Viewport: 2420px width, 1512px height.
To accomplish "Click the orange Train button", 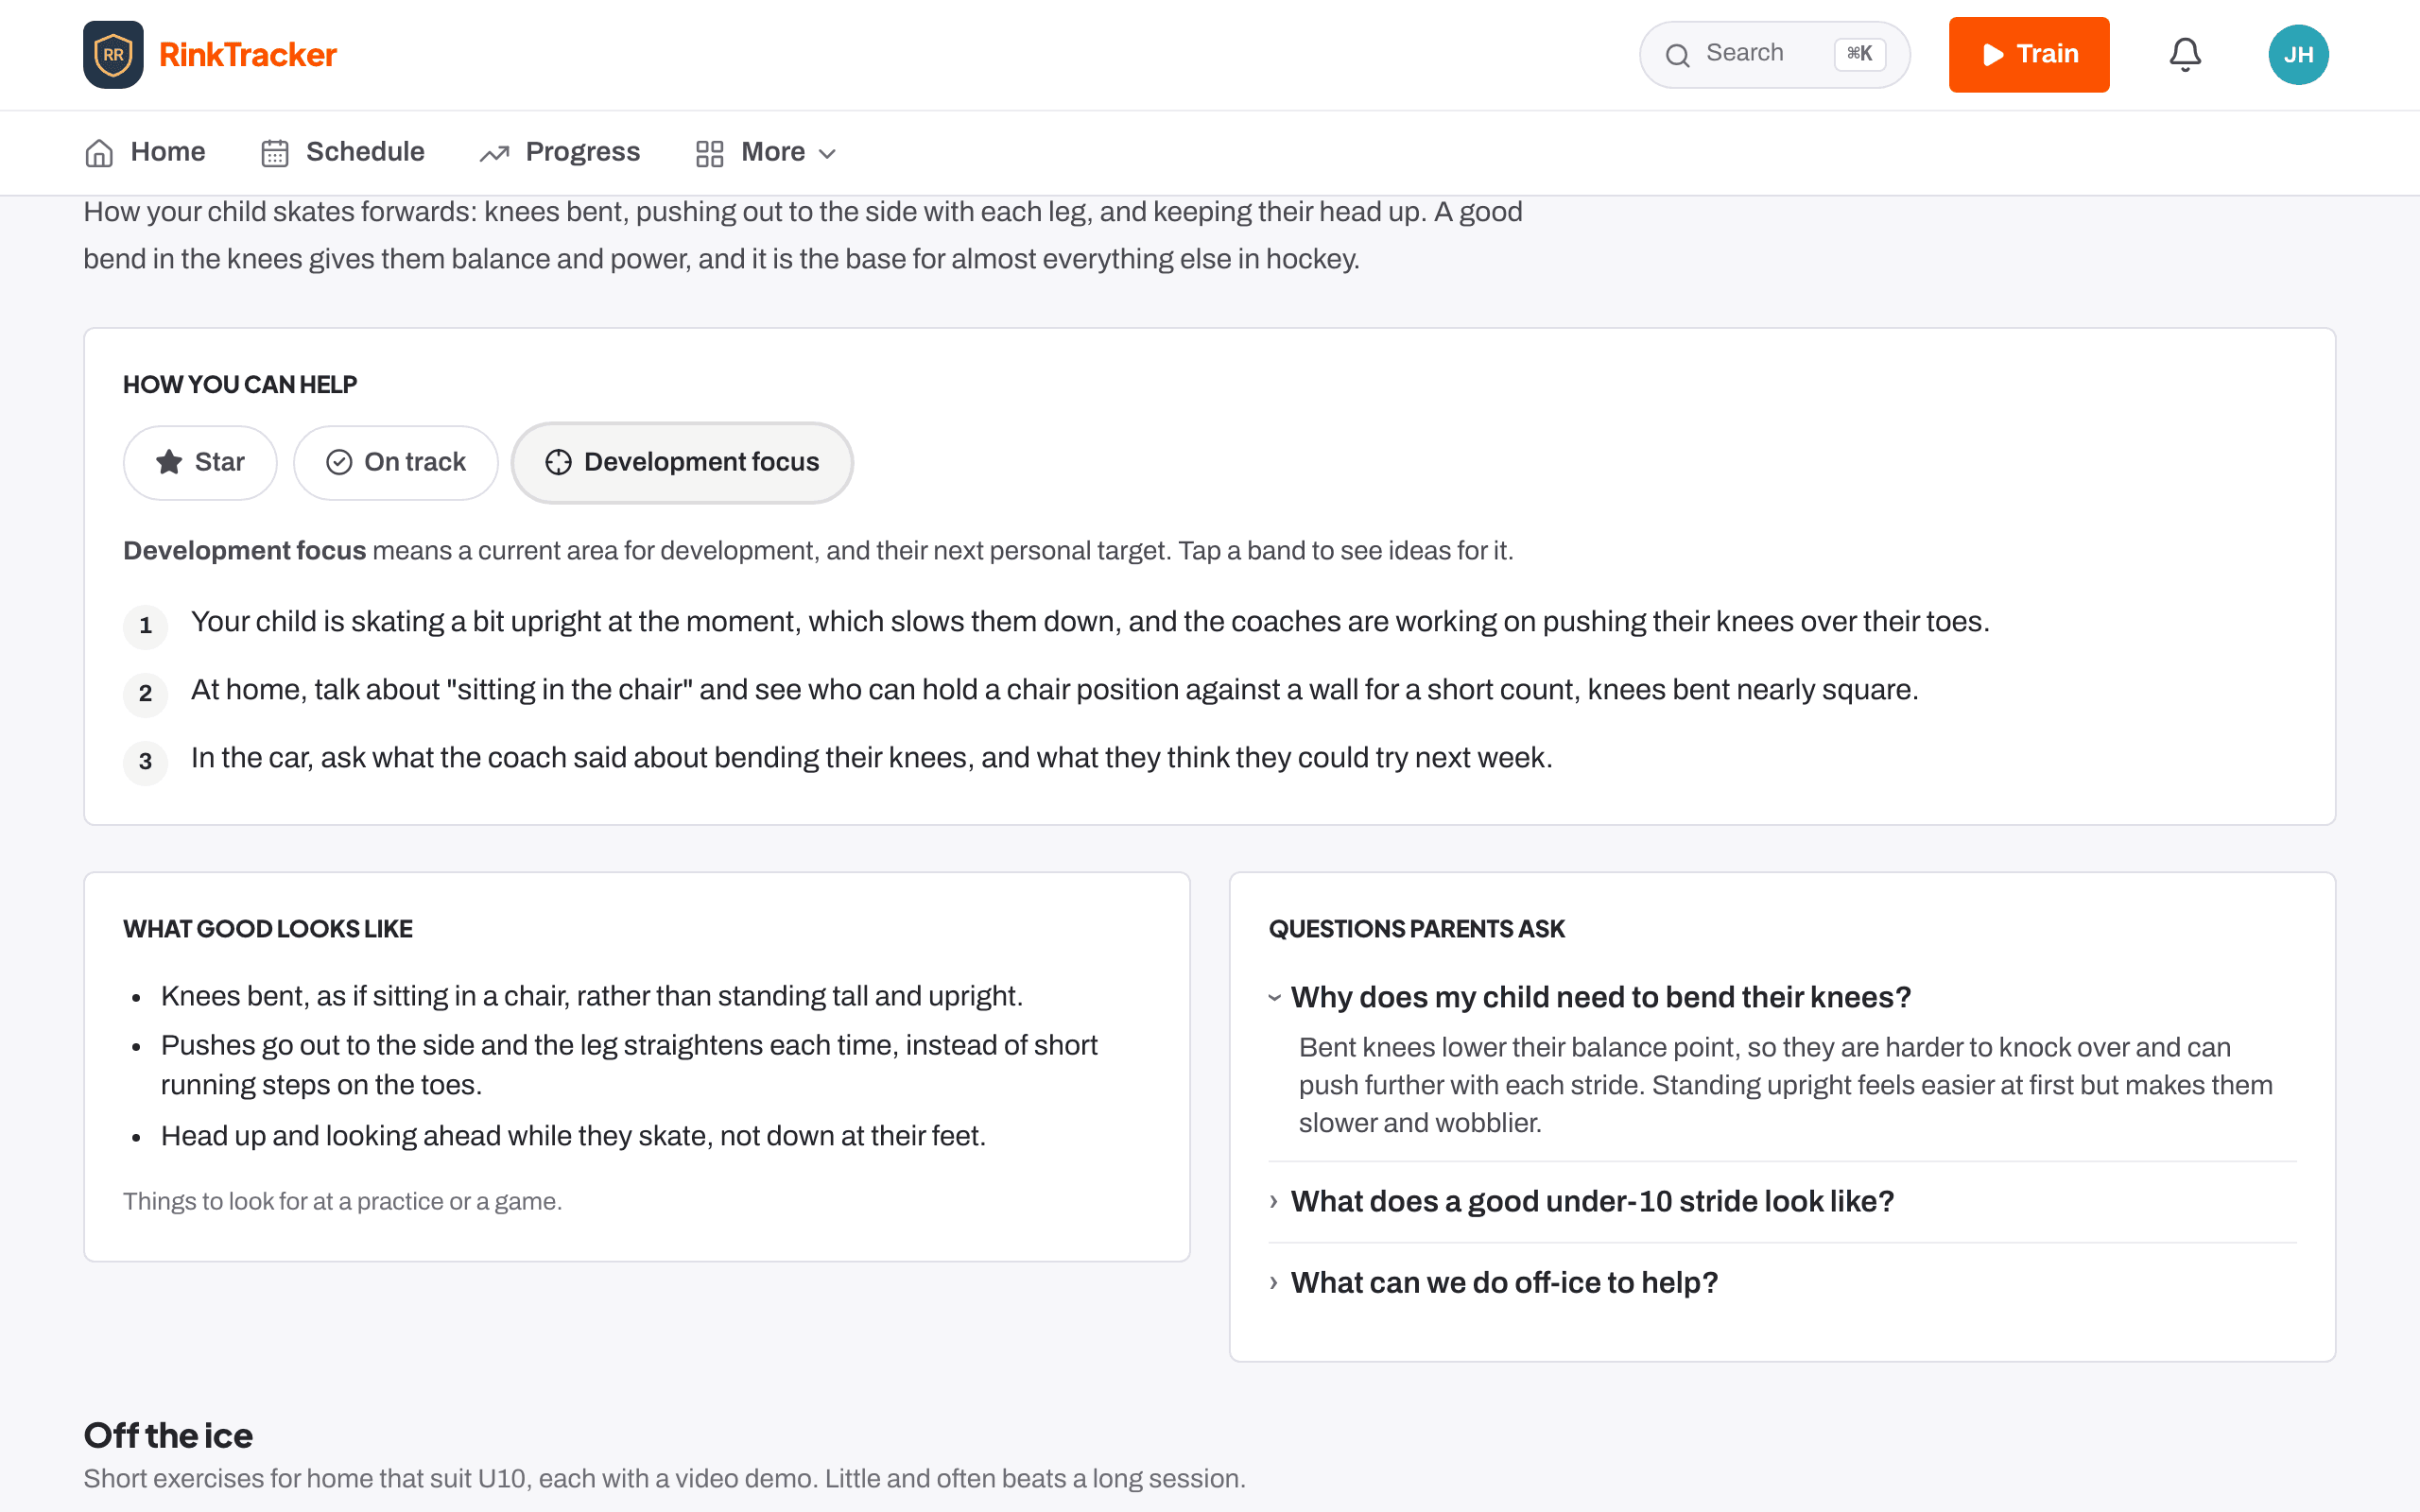I will [x=2029, y=55].
